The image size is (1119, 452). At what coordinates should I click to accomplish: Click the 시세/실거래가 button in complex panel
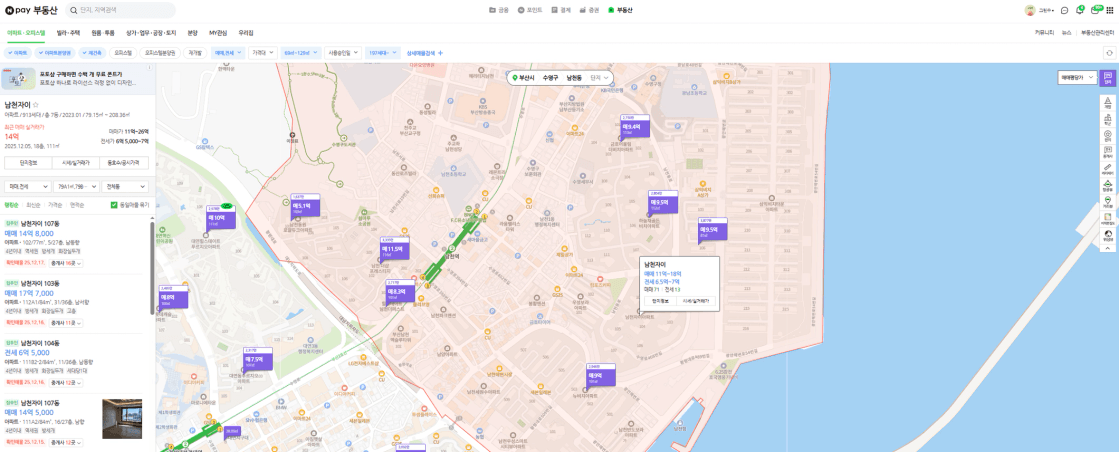[x=76, y=163]
